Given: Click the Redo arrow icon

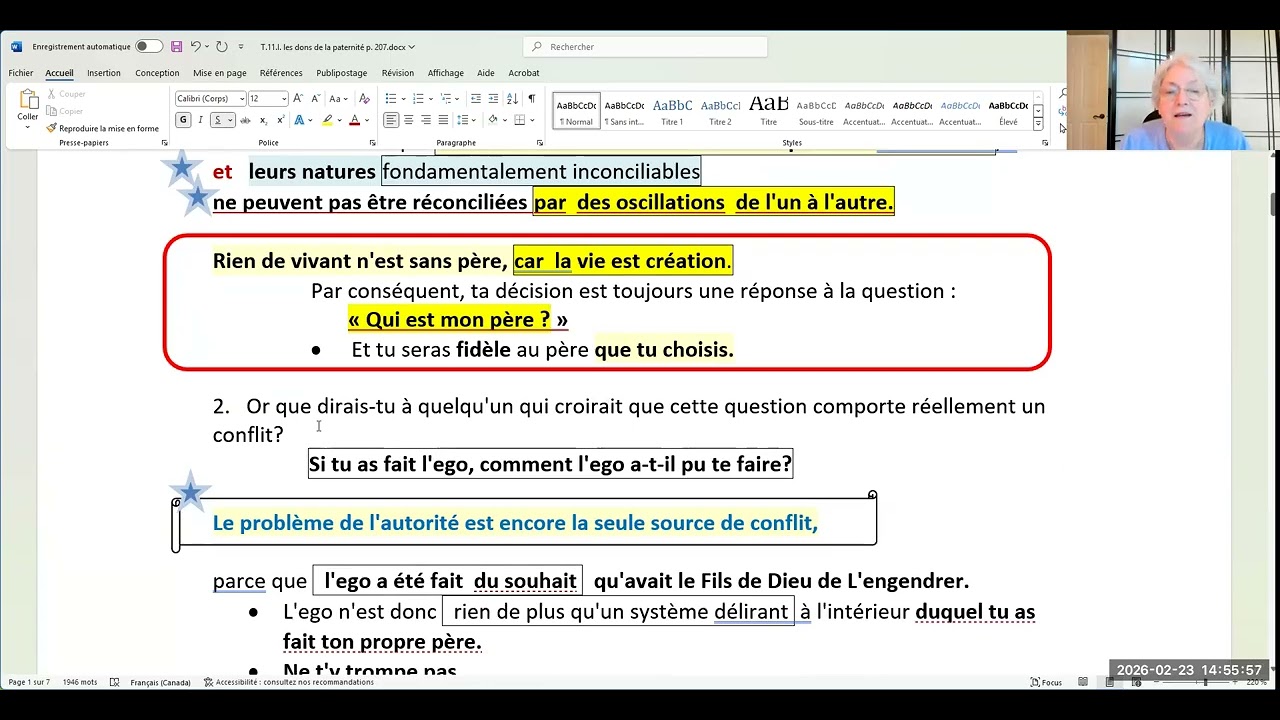Looking at the screenshot, I should [x=221, y=47].
